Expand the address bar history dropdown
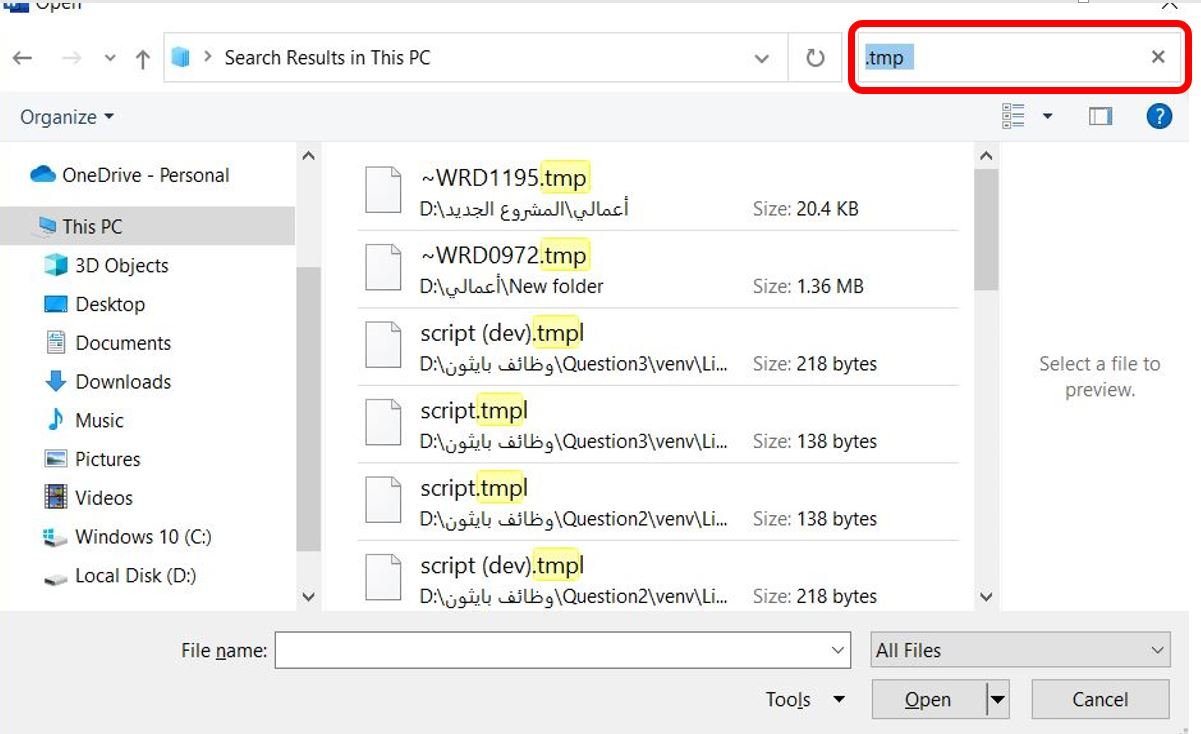This screenshot has width=1201, height=734. coord(762,58)
